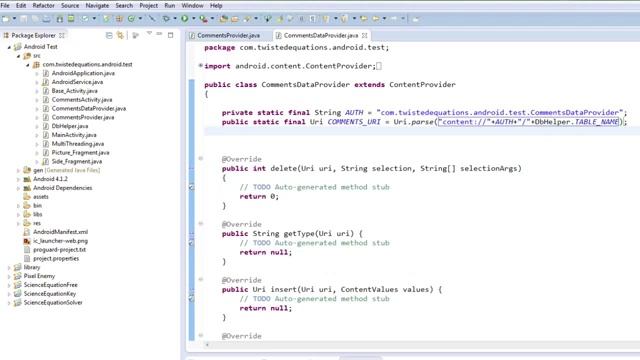The height and width of the screenshot is (360, 640).
Task: Expand the Pixel Enemy project
Action: (9, 276)
